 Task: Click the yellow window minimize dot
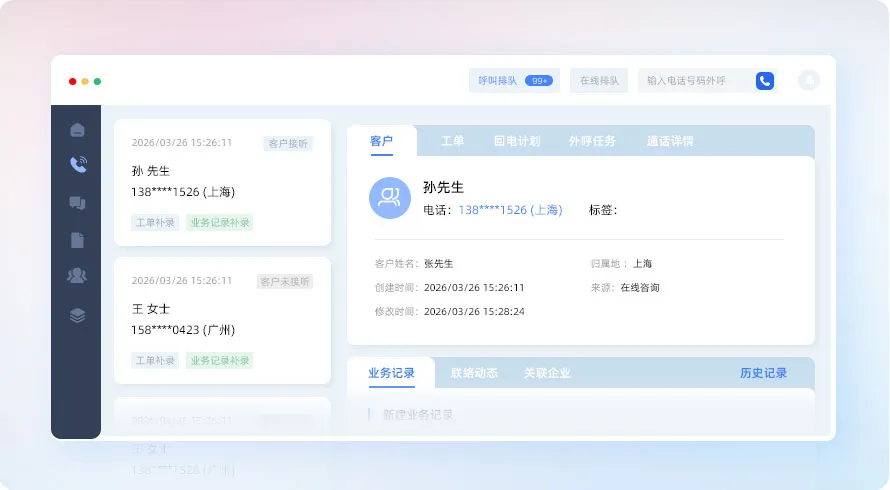tap(85, 81)
